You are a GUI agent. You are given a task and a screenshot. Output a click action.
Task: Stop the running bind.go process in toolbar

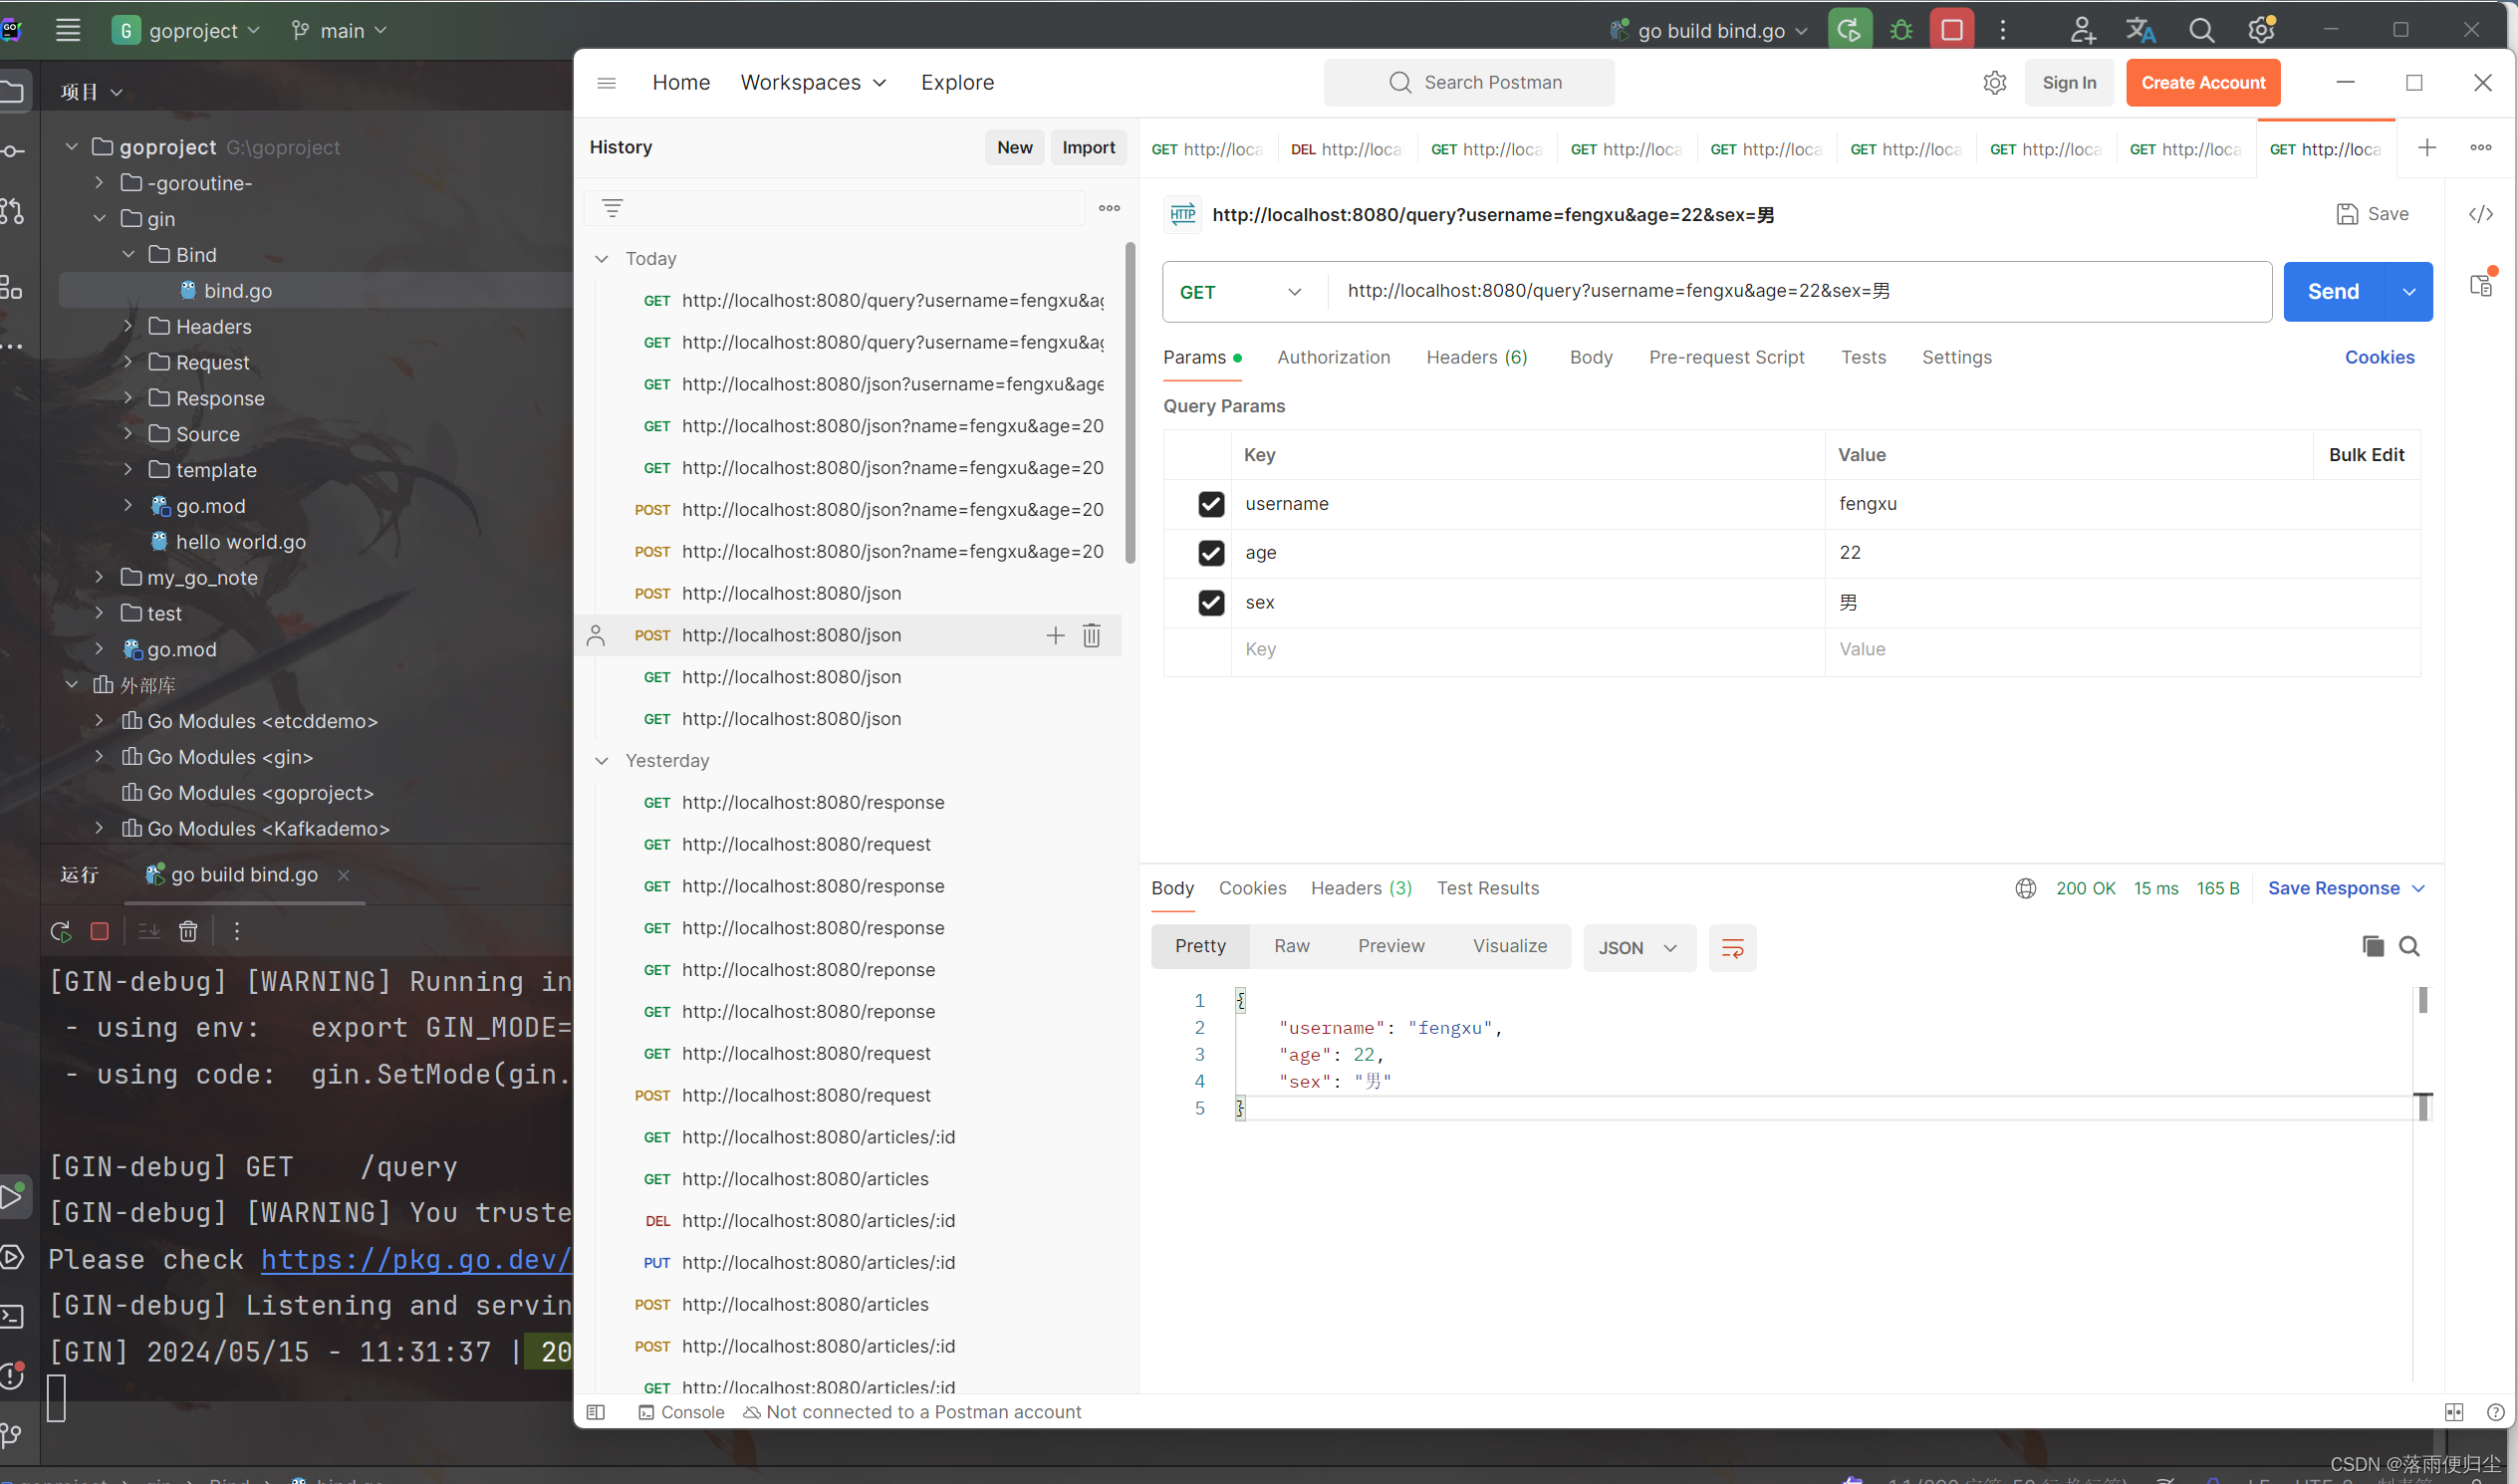coord(1951,30)
